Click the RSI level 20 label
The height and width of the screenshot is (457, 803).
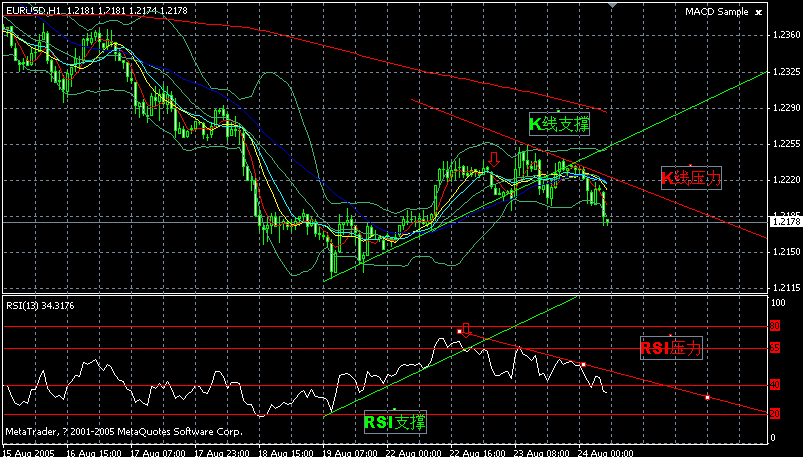(x=775, y=414)
